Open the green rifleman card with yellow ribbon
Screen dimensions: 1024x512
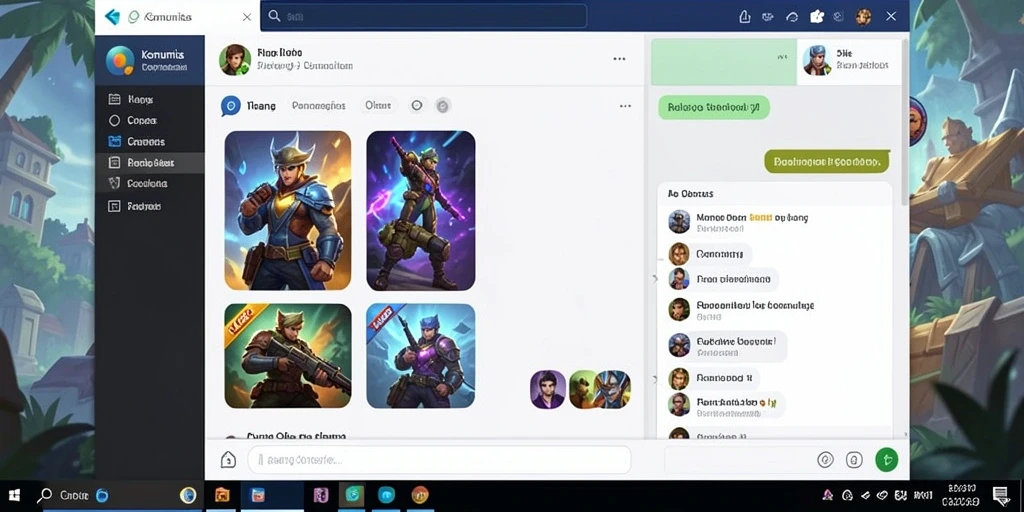click(x=288, y=356)
